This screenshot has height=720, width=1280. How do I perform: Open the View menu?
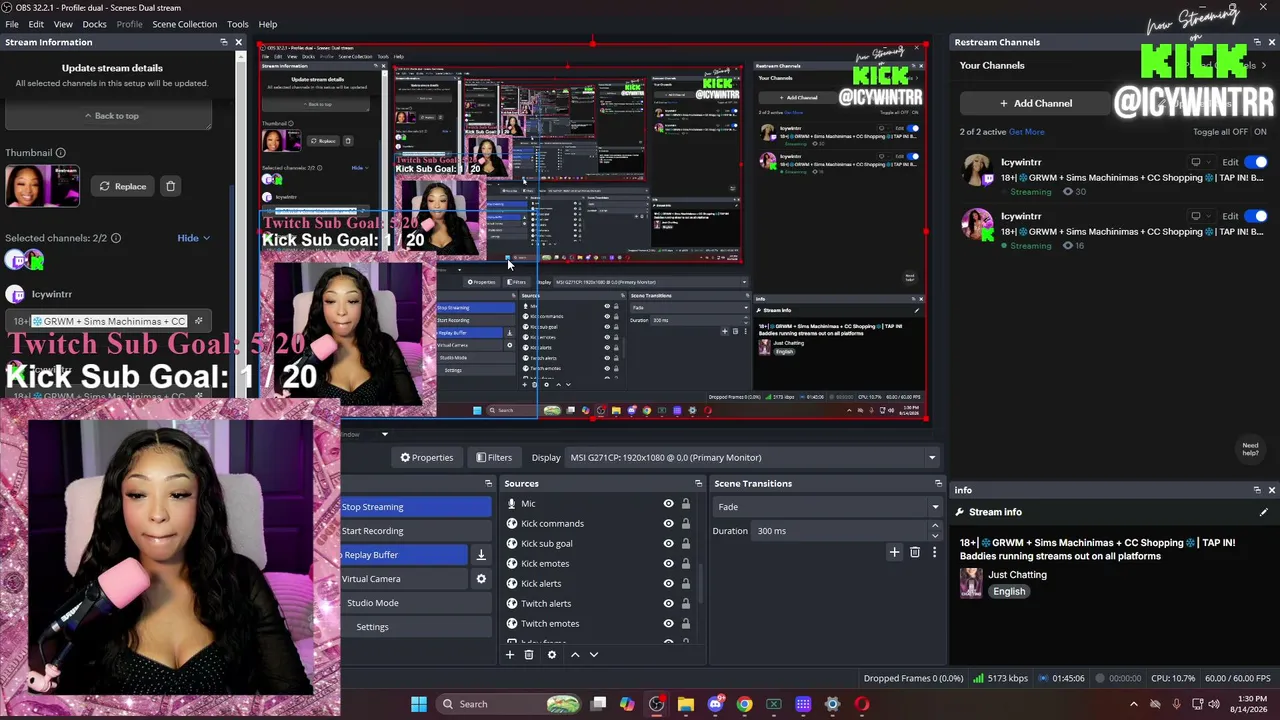(63, 24)
